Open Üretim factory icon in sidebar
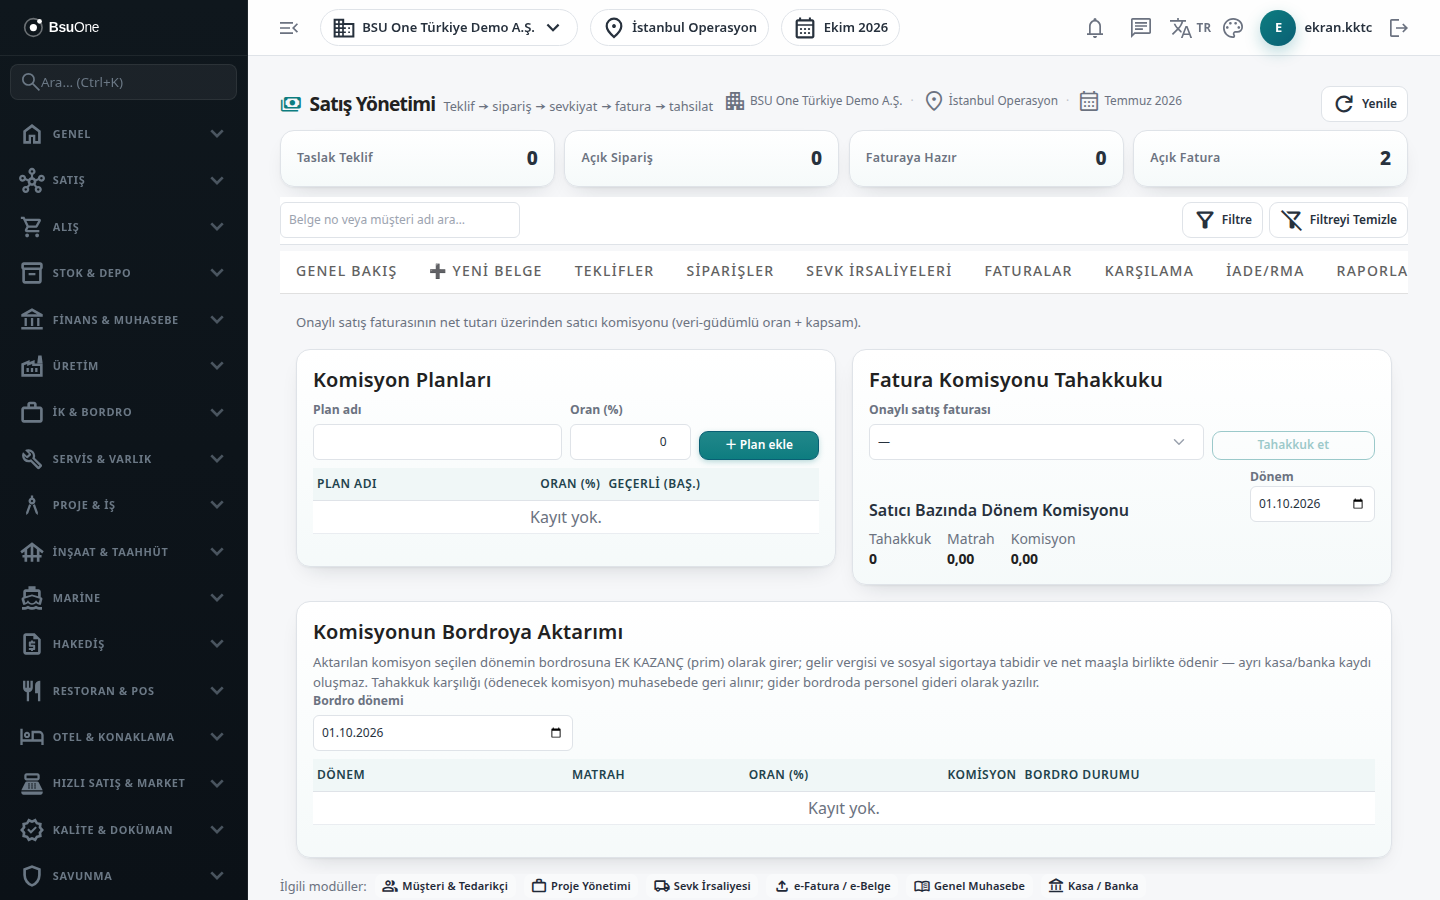The height and width of the screenshot is (900, 1440). point(32,366)
